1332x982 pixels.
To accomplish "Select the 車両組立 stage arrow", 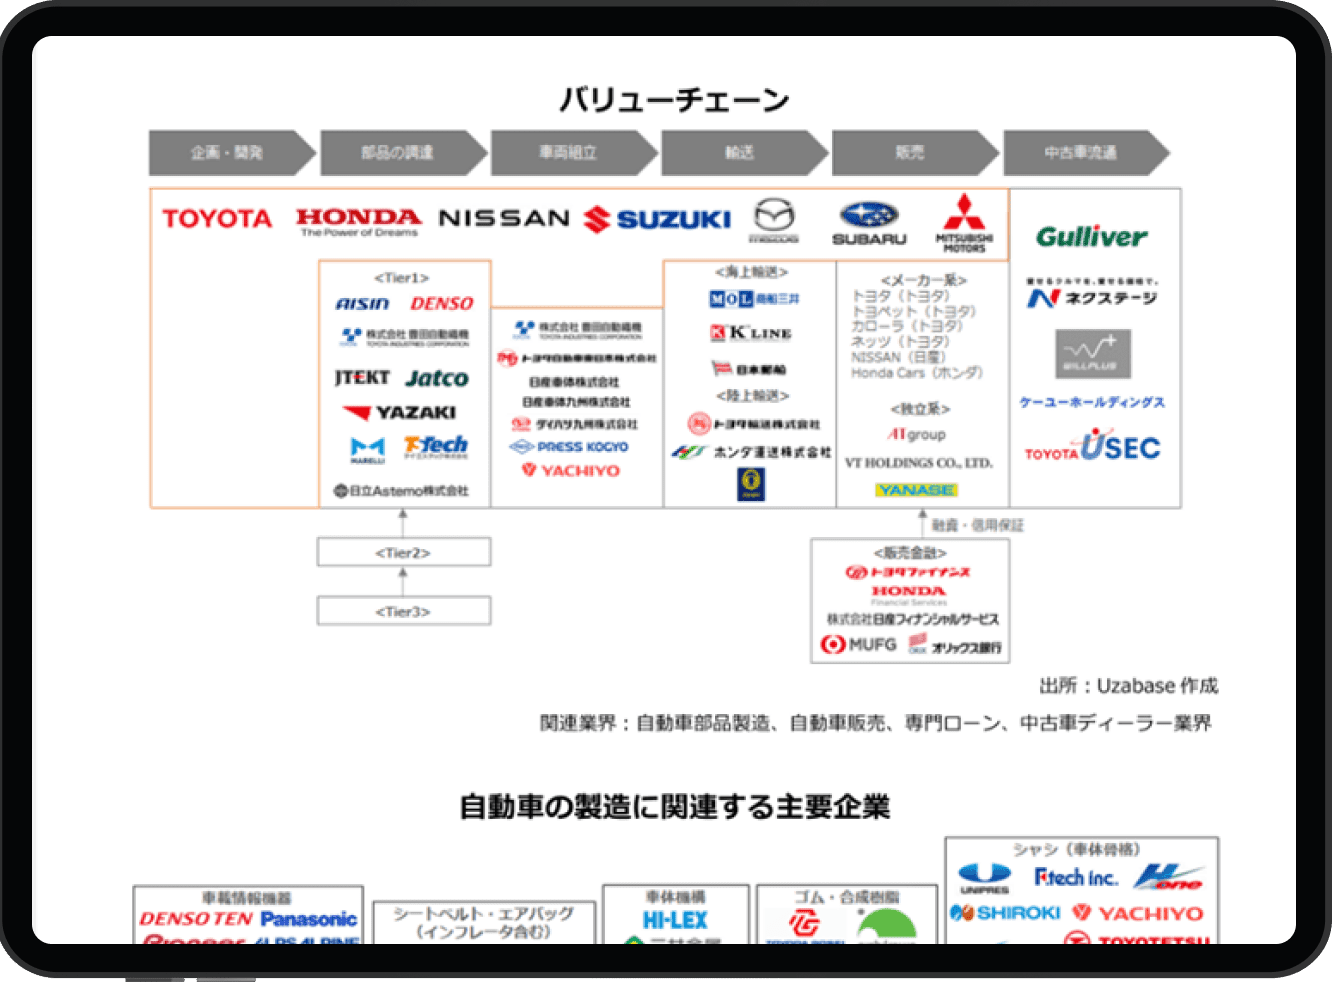I will point(572,153).
